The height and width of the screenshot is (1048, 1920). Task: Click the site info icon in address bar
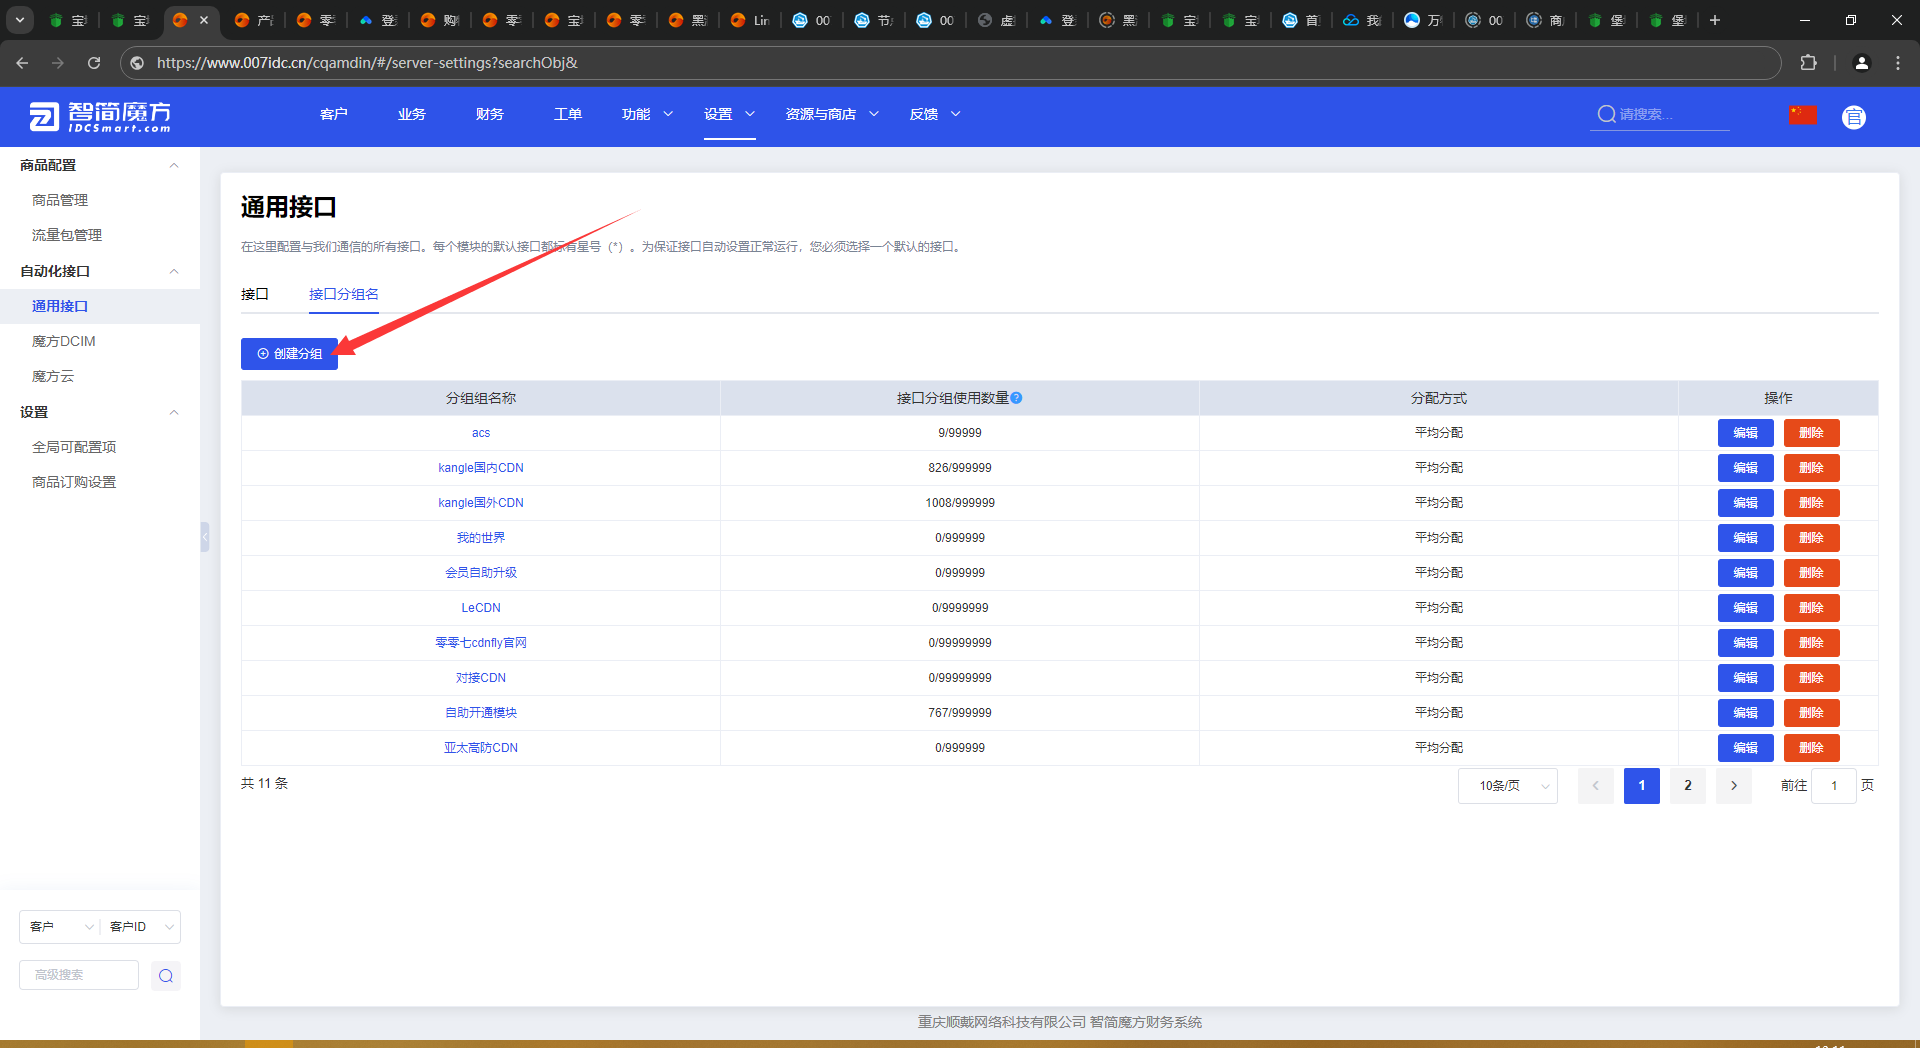pos(137,62)
